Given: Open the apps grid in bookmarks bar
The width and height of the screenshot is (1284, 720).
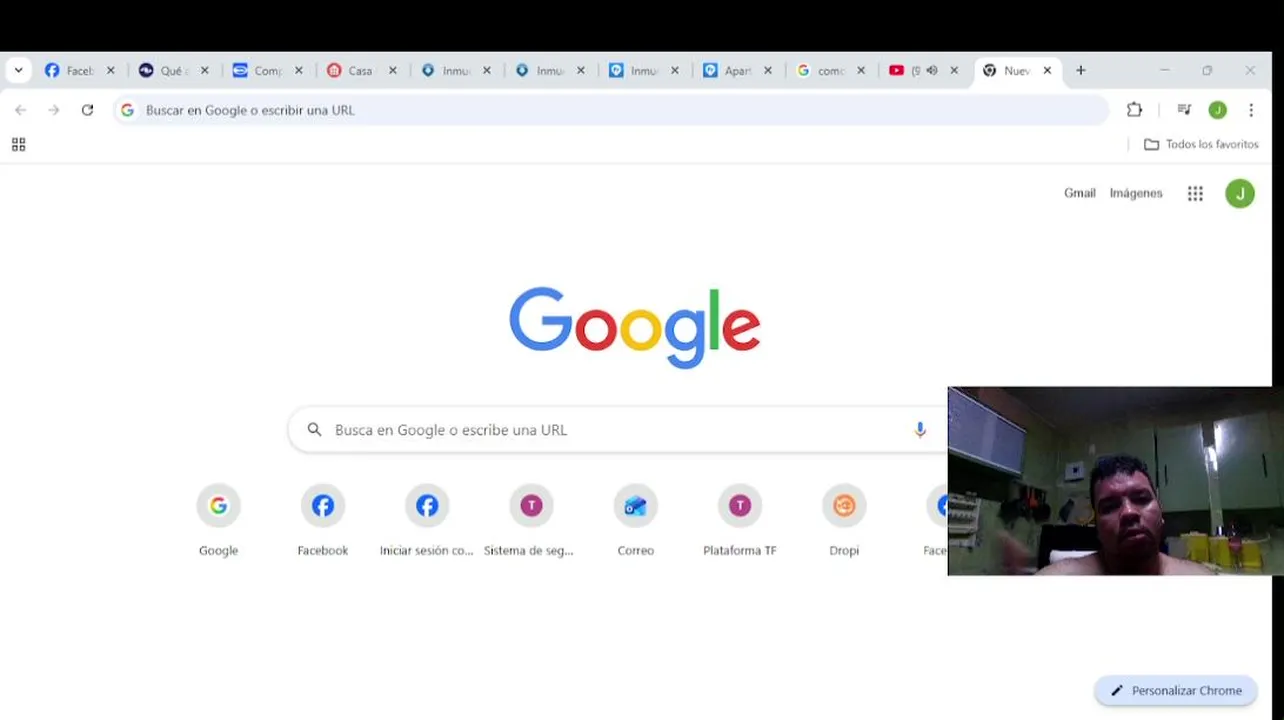Looking at the screenshot, I should pos(18,145).
